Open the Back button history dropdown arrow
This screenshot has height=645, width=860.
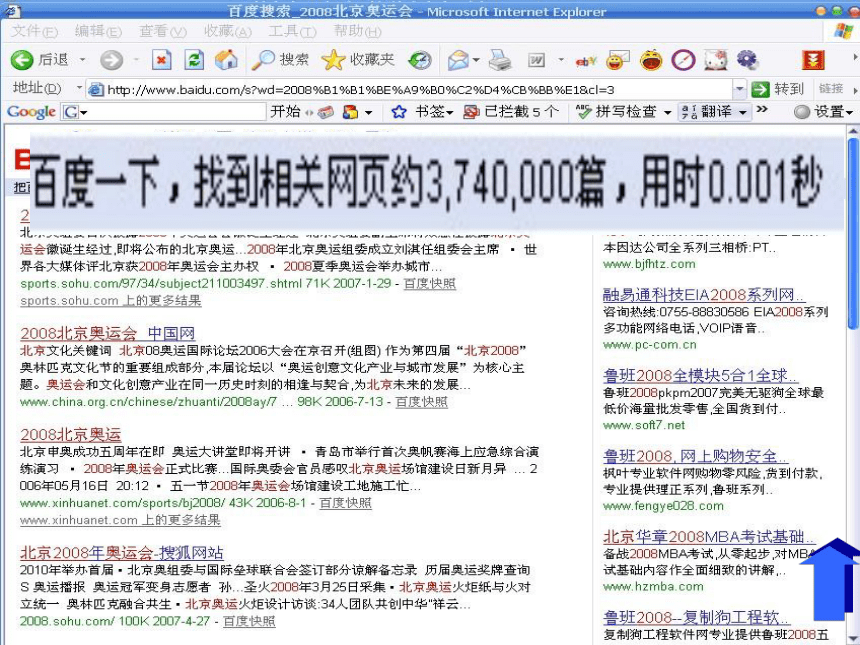point(83,59)
